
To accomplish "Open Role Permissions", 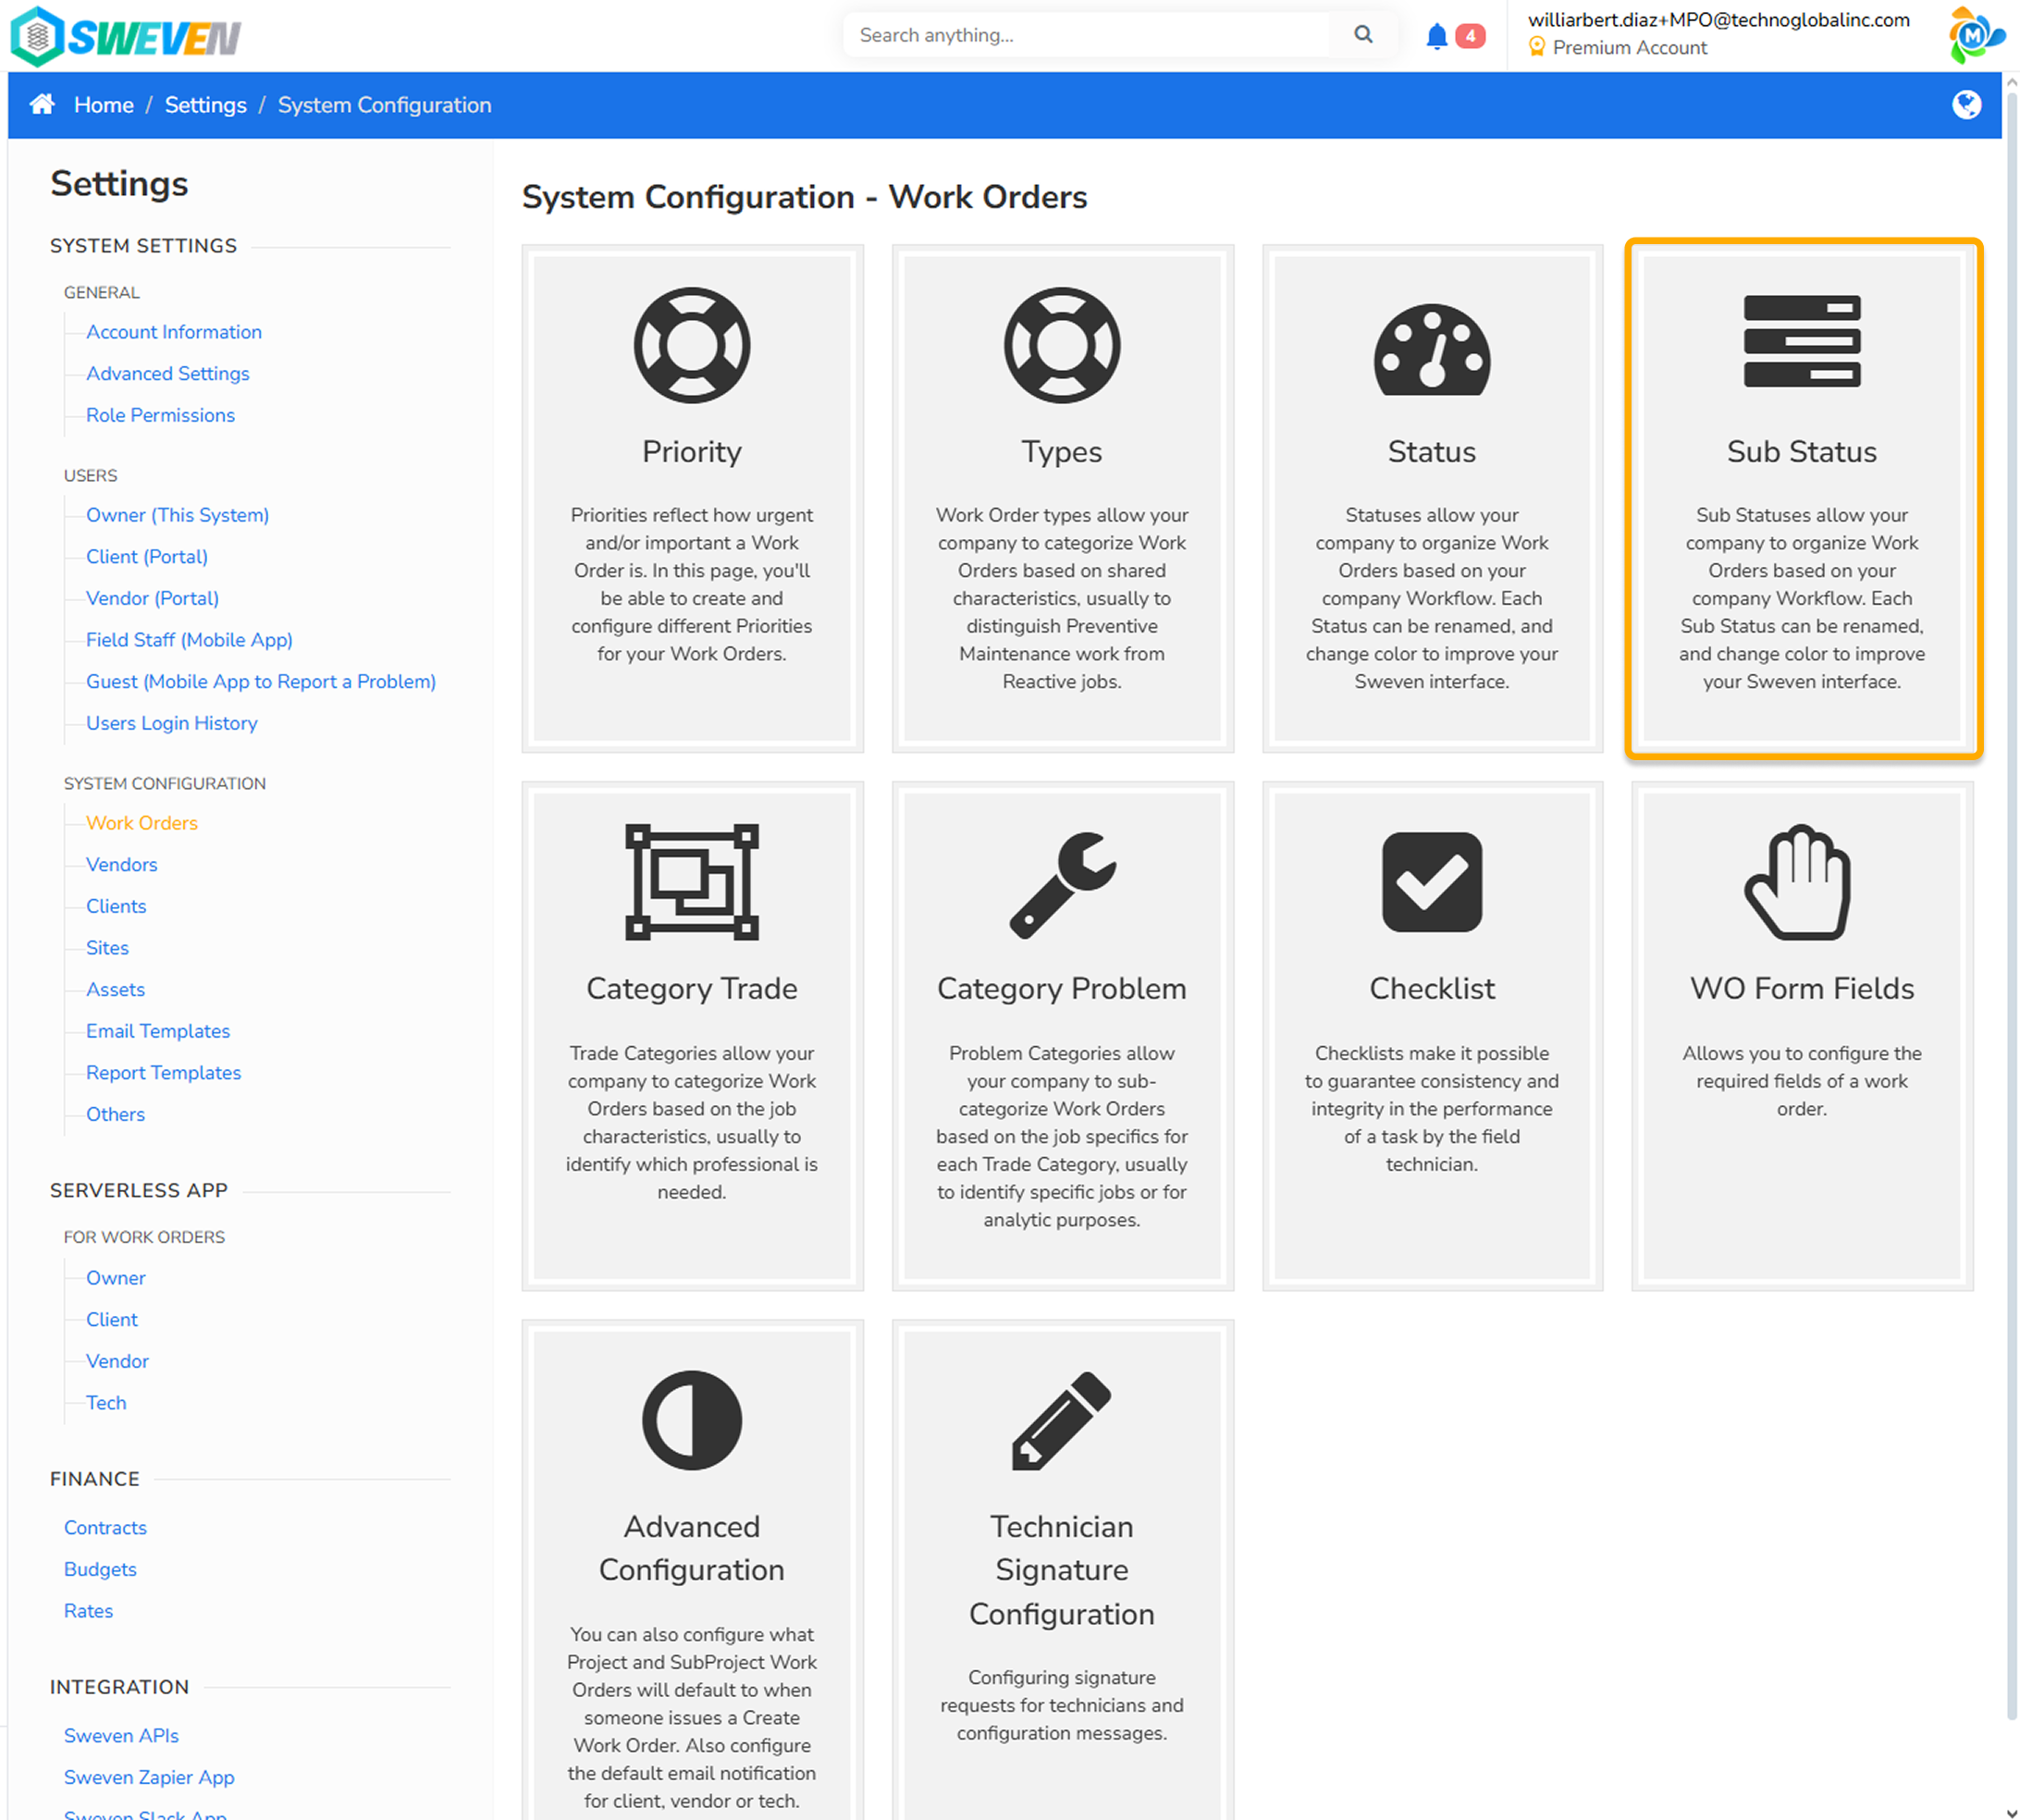I will pos(161,415).
